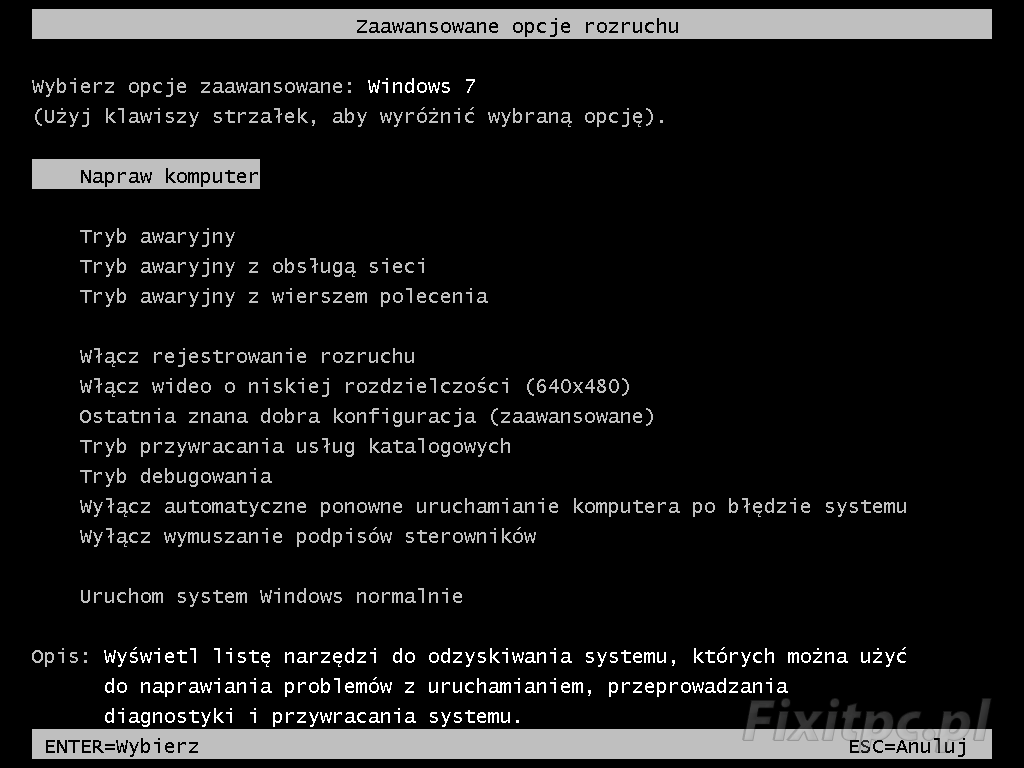The width and height of the screenshot is (1024, 768).
Task: Select Tryb awaryjny z obsługą sieci
Action: click(x=253, y=266)
